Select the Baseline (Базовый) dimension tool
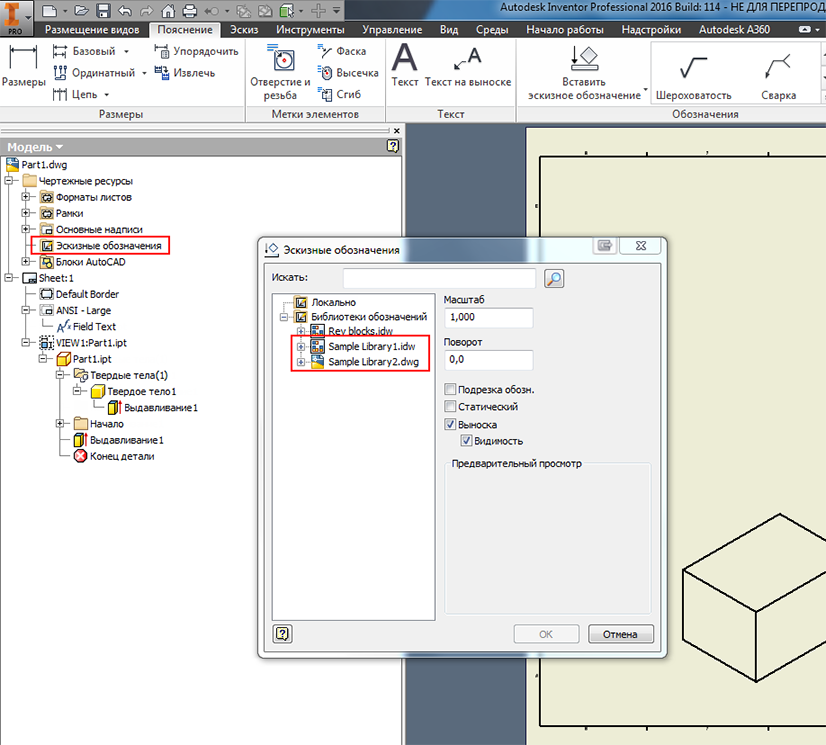This screenshot has height=745, width=826. coord(84,51)
